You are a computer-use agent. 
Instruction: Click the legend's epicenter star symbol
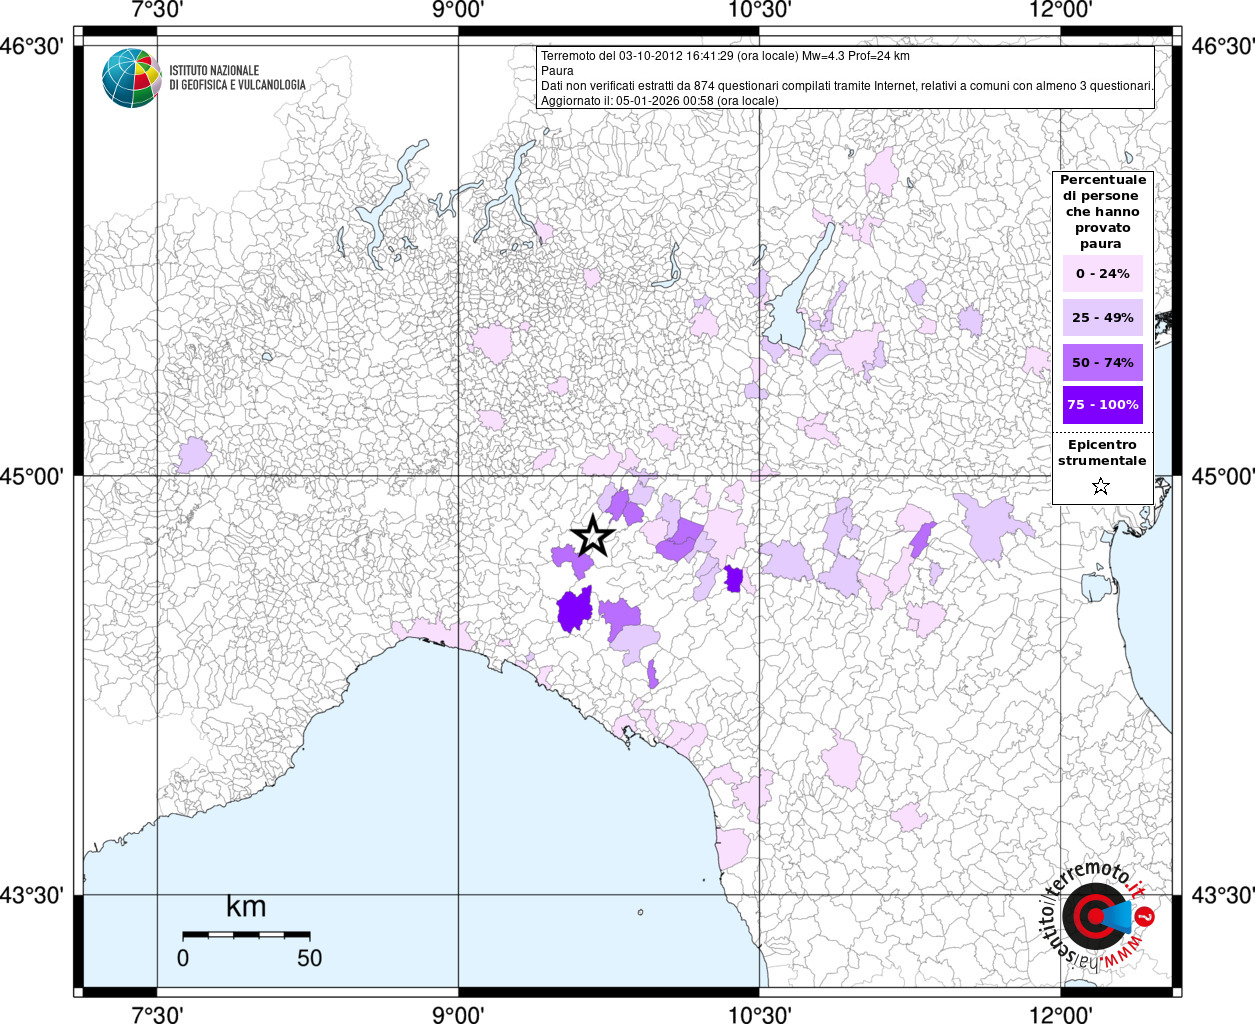pyautogui.click(x=1101, y=486)
